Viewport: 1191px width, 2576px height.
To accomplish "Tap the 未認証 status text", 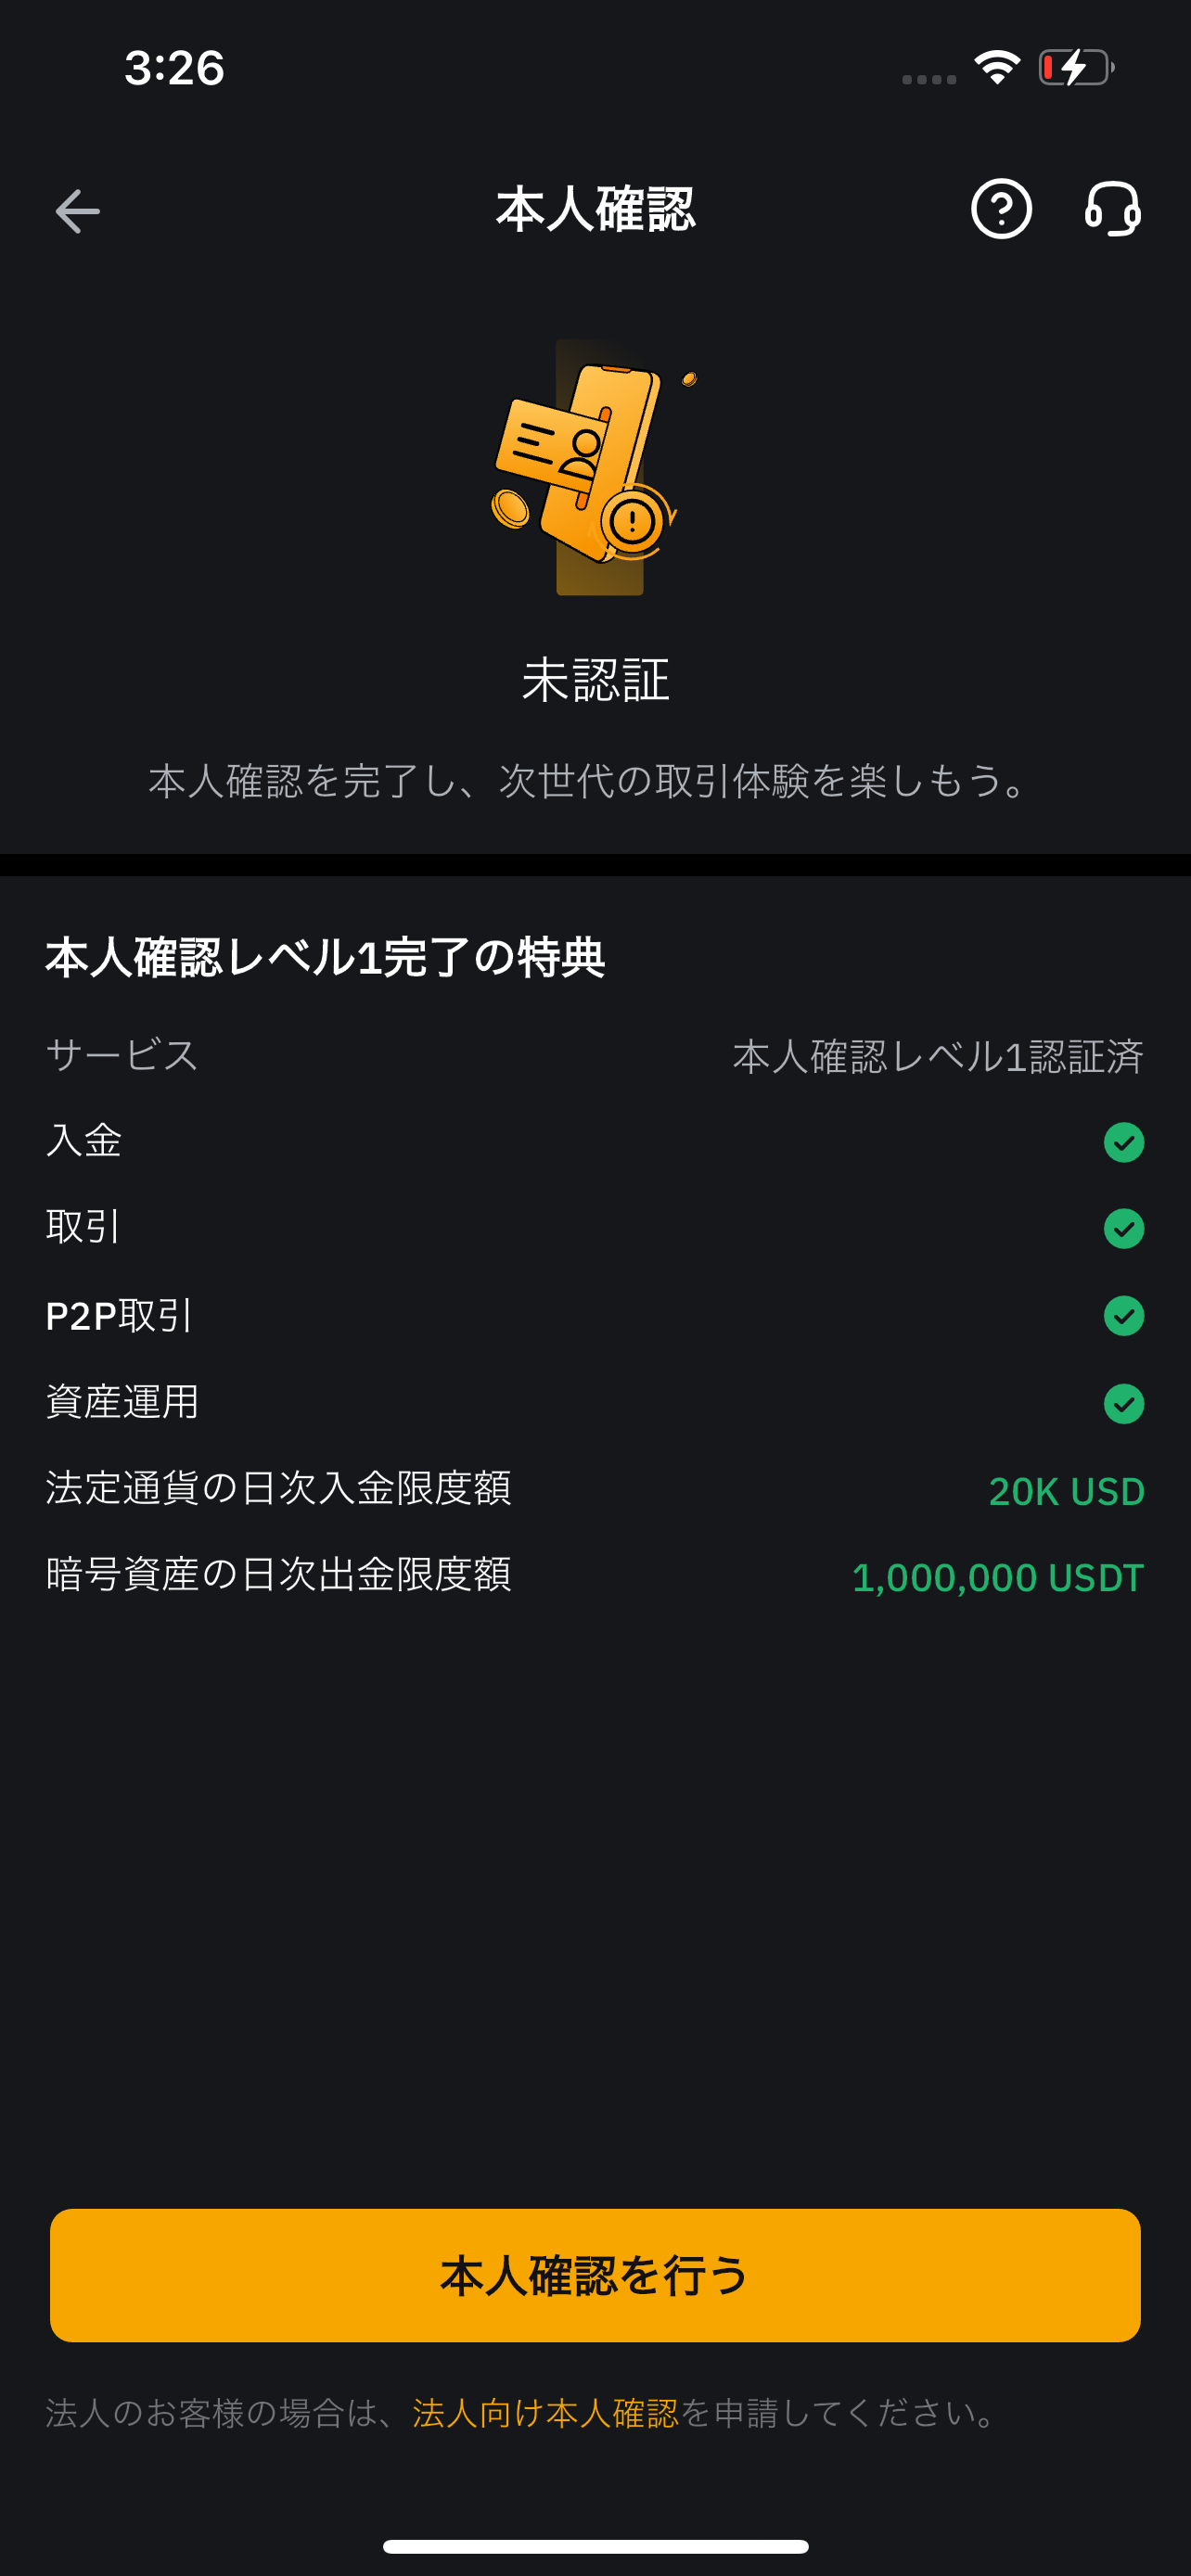I will tap(595, 680).
